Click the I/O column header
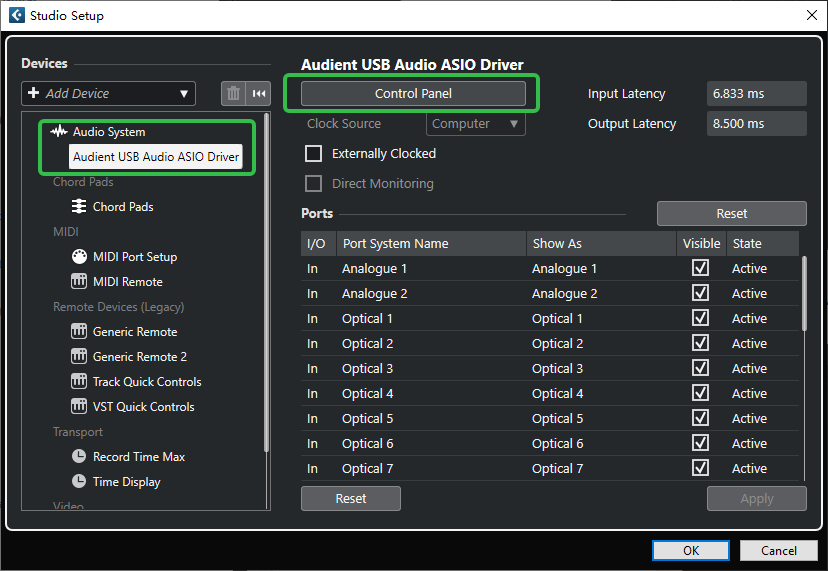The image size is (828, 571). 318,244
